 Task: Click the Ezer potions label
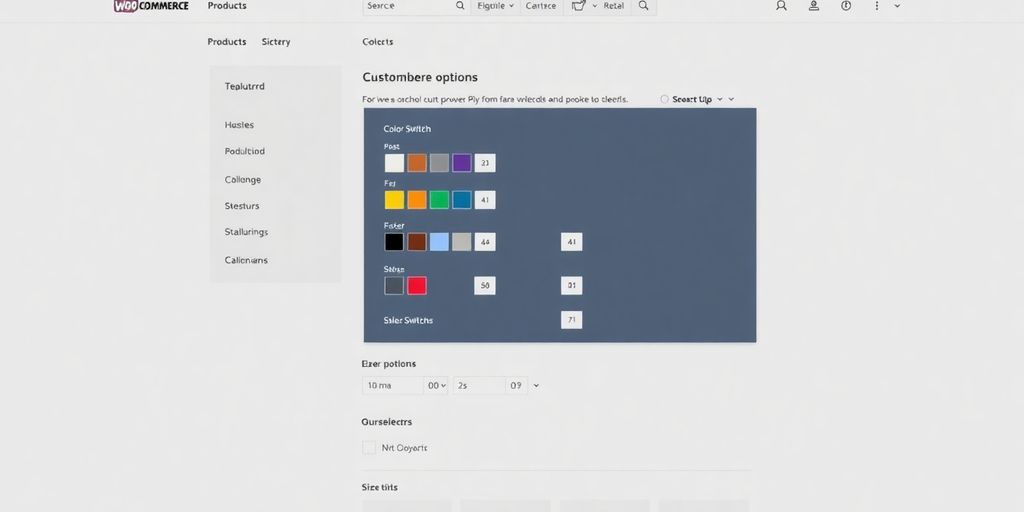(x=389, y=364)
